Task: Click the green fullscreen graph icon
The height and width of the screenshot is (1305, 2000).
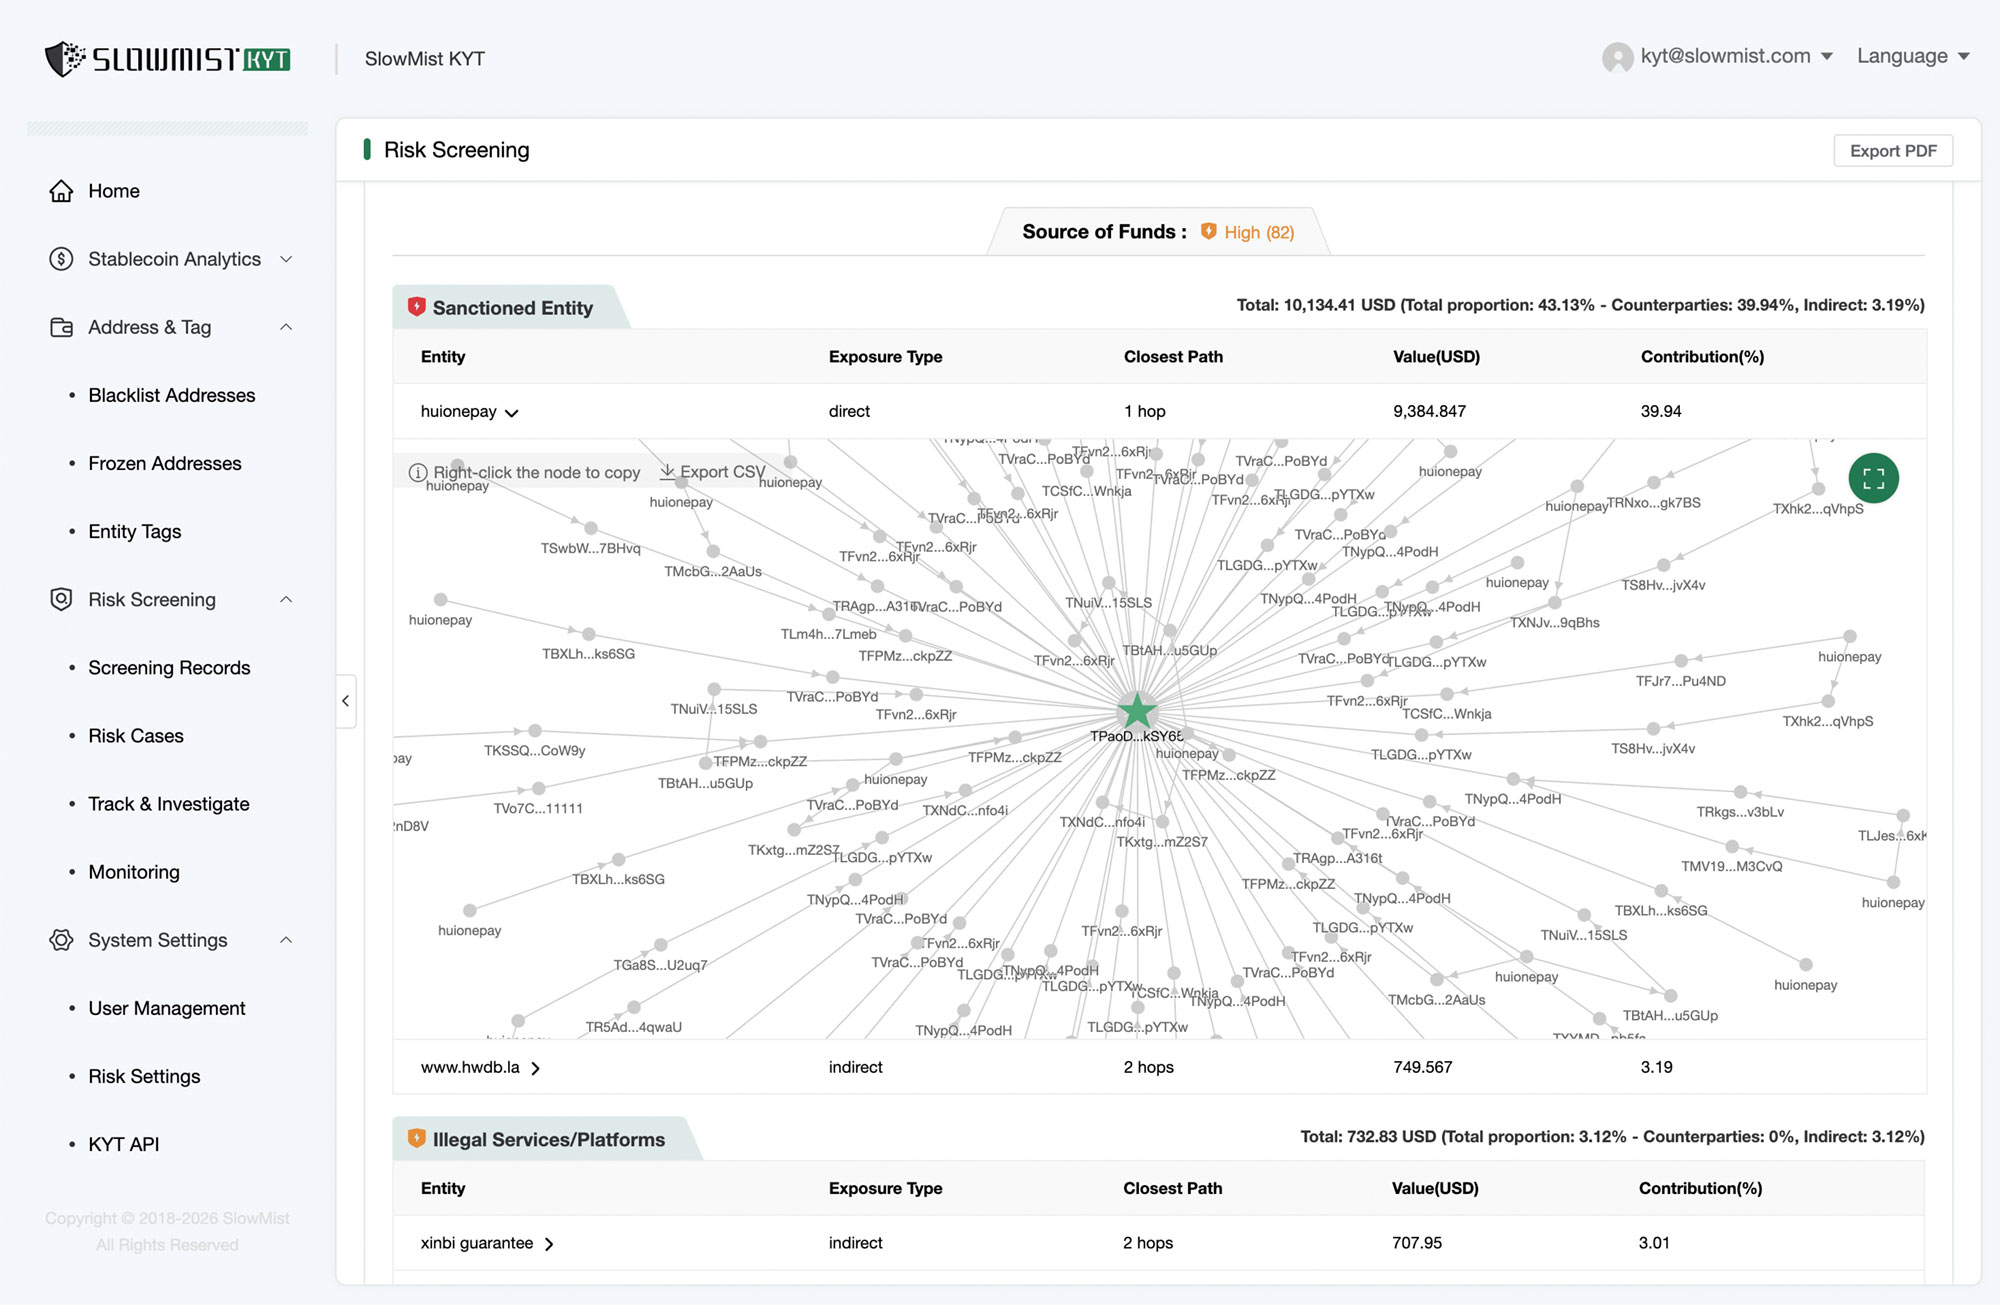Action: [x=1873, y=478]
